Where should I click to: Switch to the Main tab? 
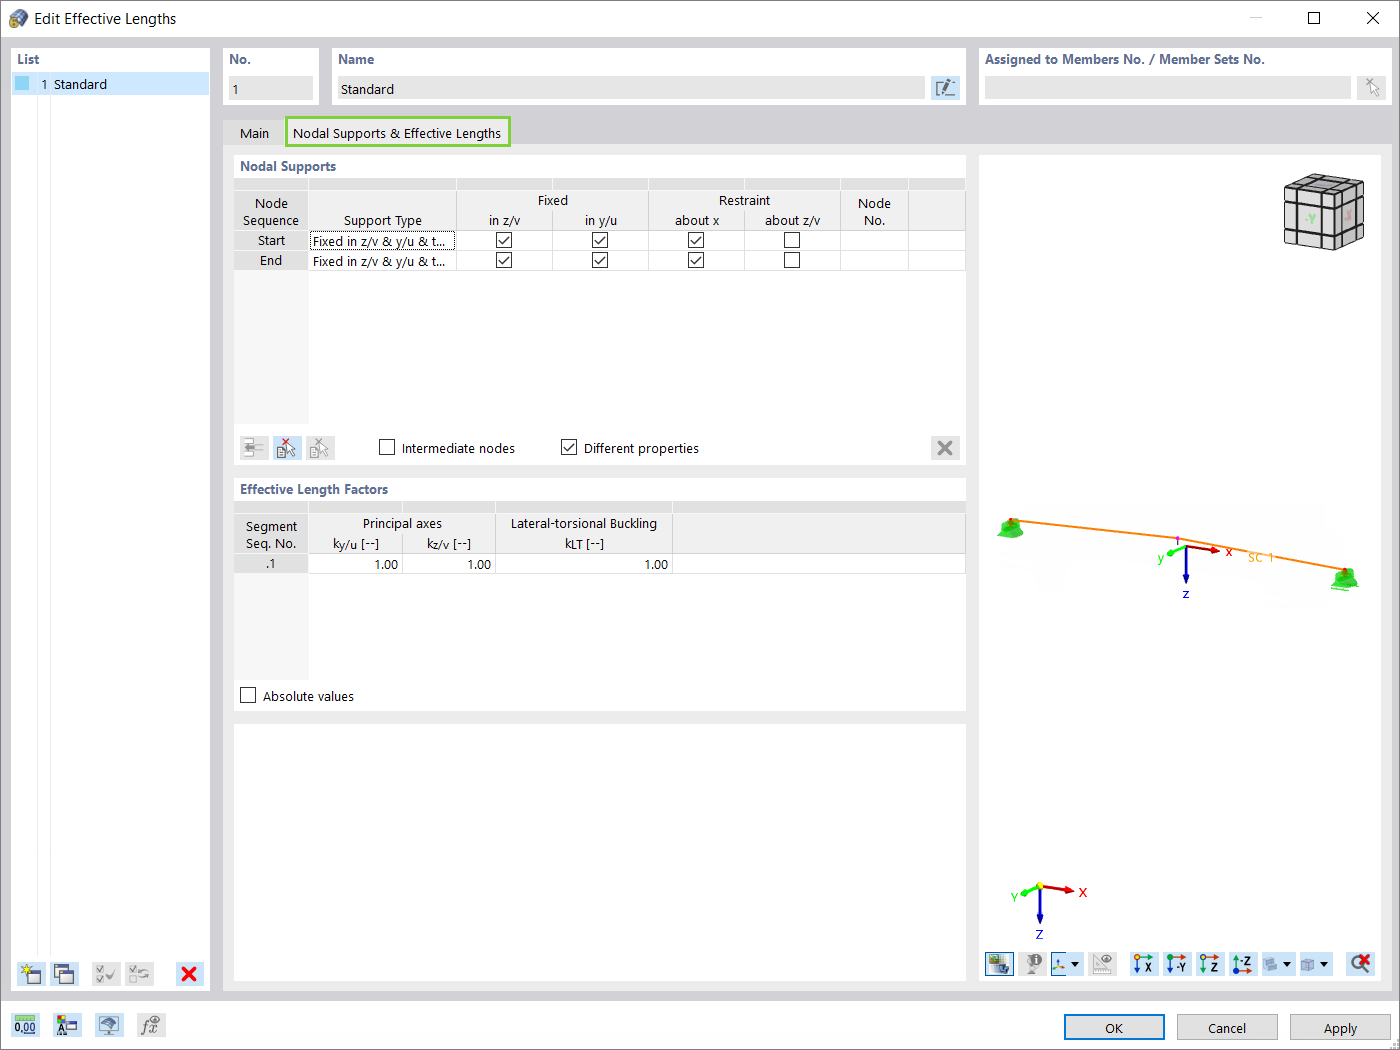click(x=254, y=132)
